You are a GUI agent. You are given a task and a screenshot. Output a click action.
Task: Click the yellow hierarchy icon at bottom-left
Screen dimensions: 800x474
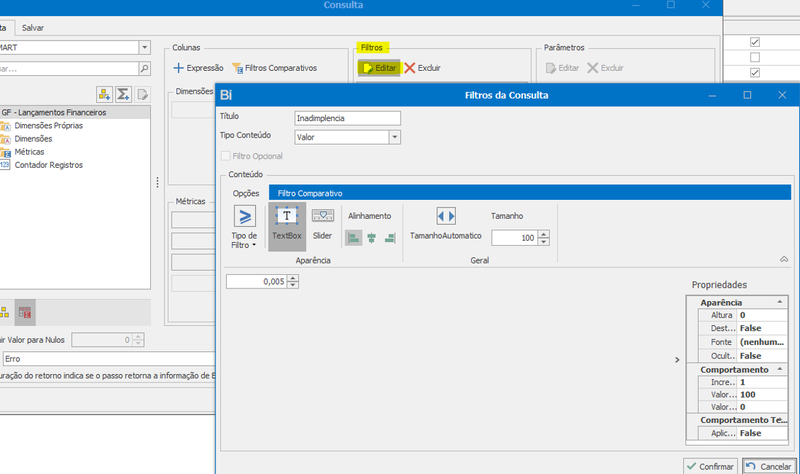[x=5, y=313]
